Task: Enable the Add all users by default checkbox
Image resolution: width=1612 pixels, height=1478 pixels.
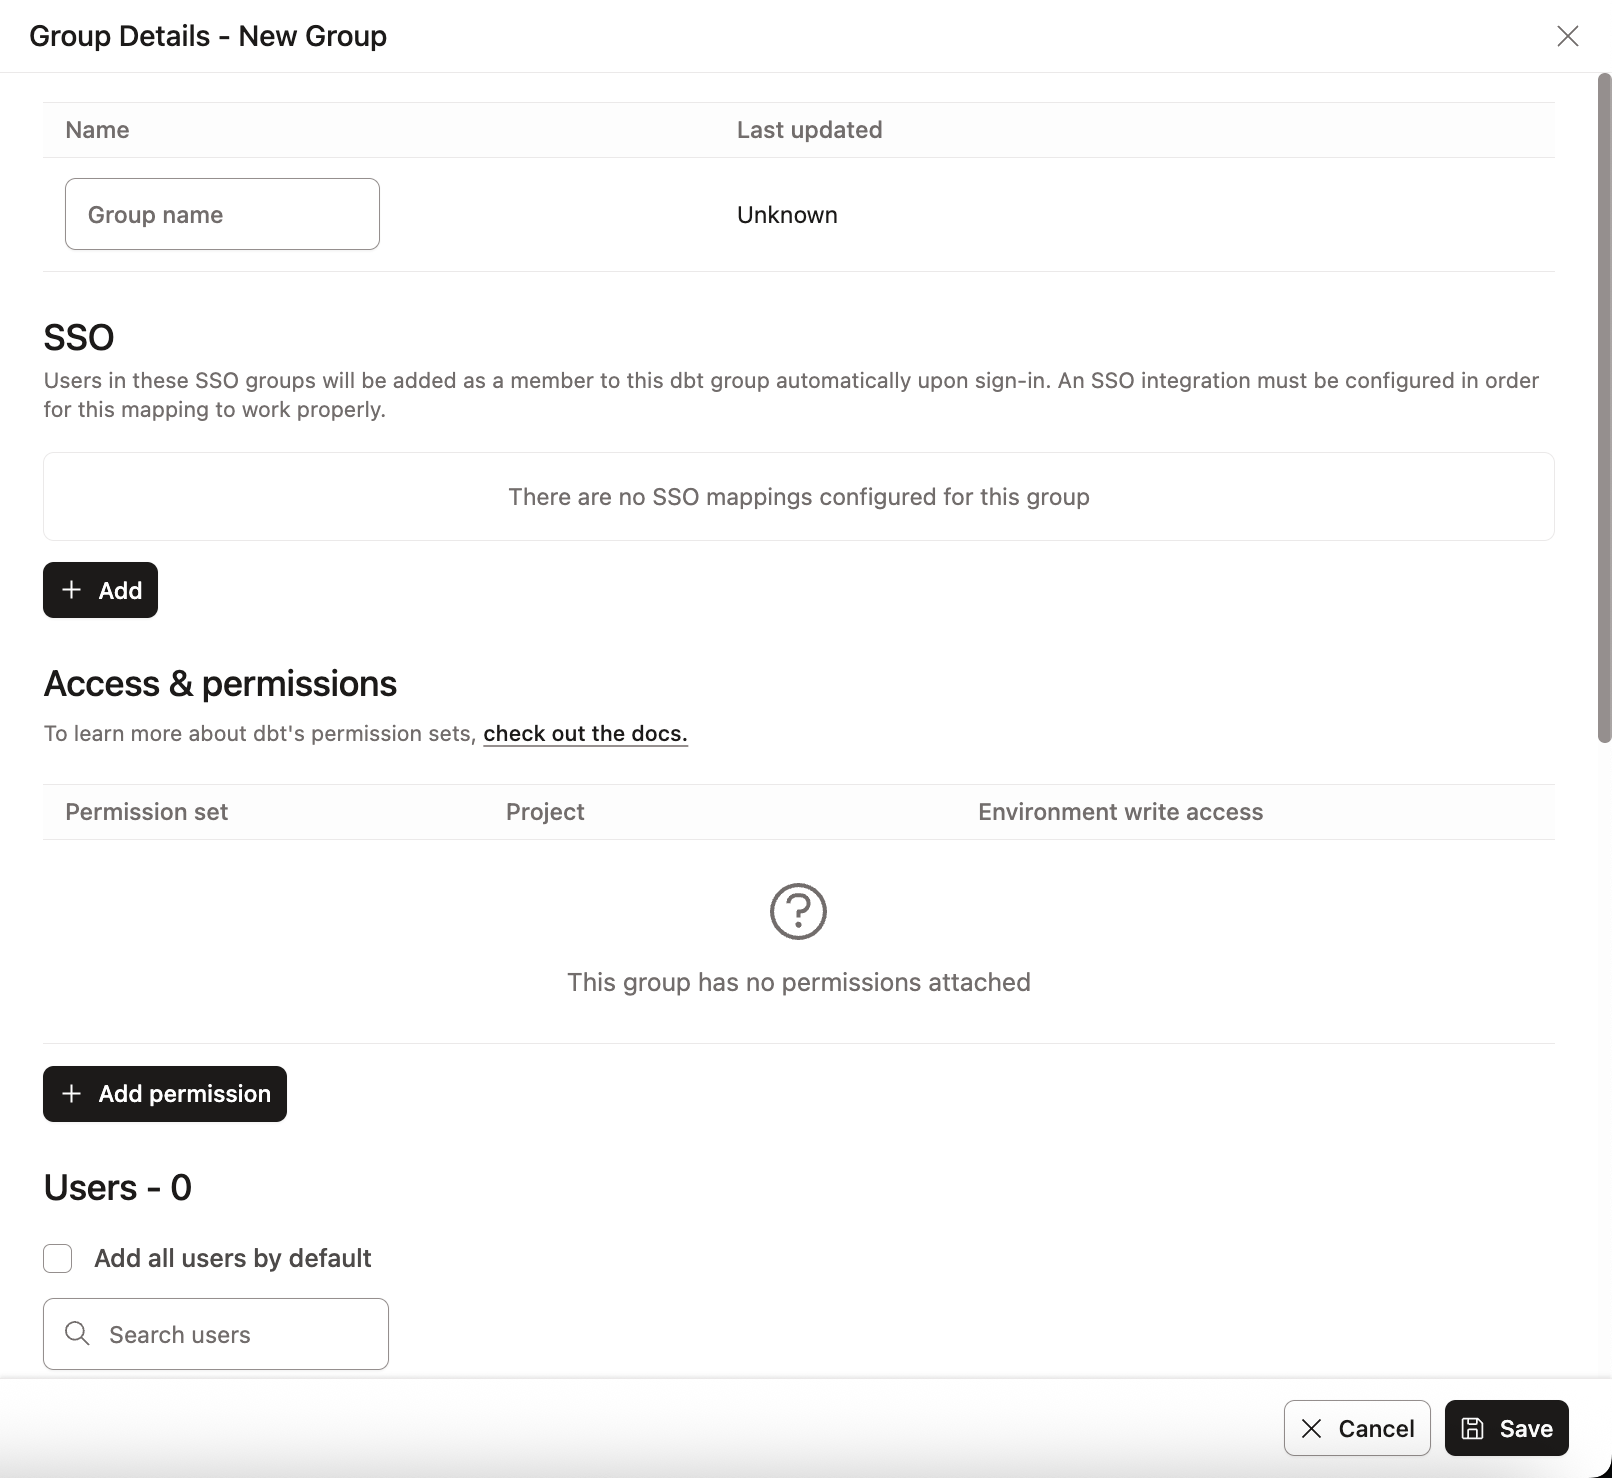Action: 57,1258
